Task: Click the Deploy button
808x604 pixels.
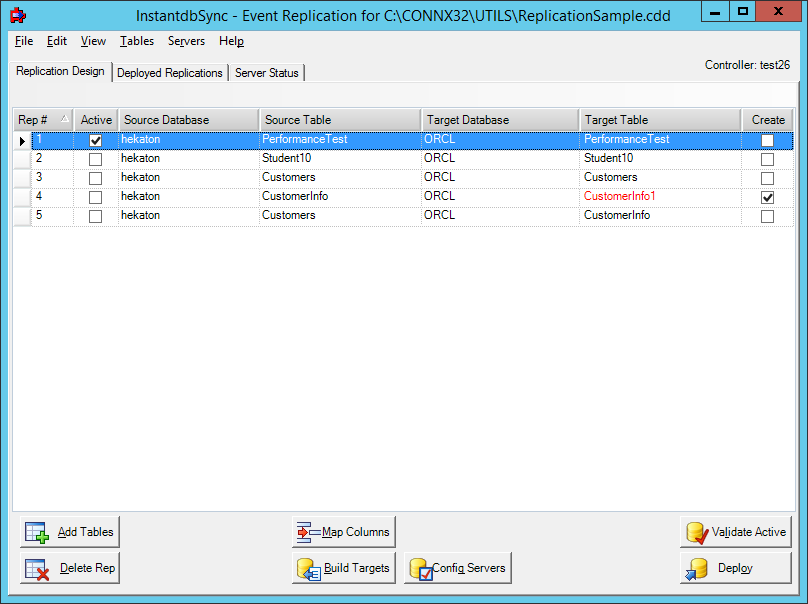Action: [x=735, y=567]
